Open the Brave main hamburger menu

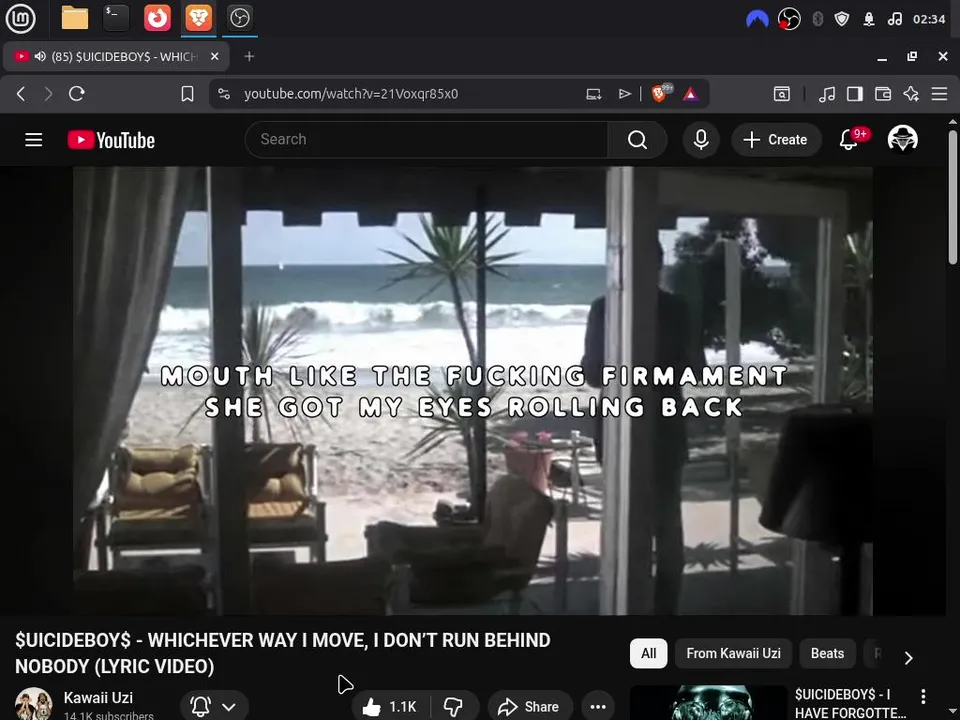pos(939,94)
